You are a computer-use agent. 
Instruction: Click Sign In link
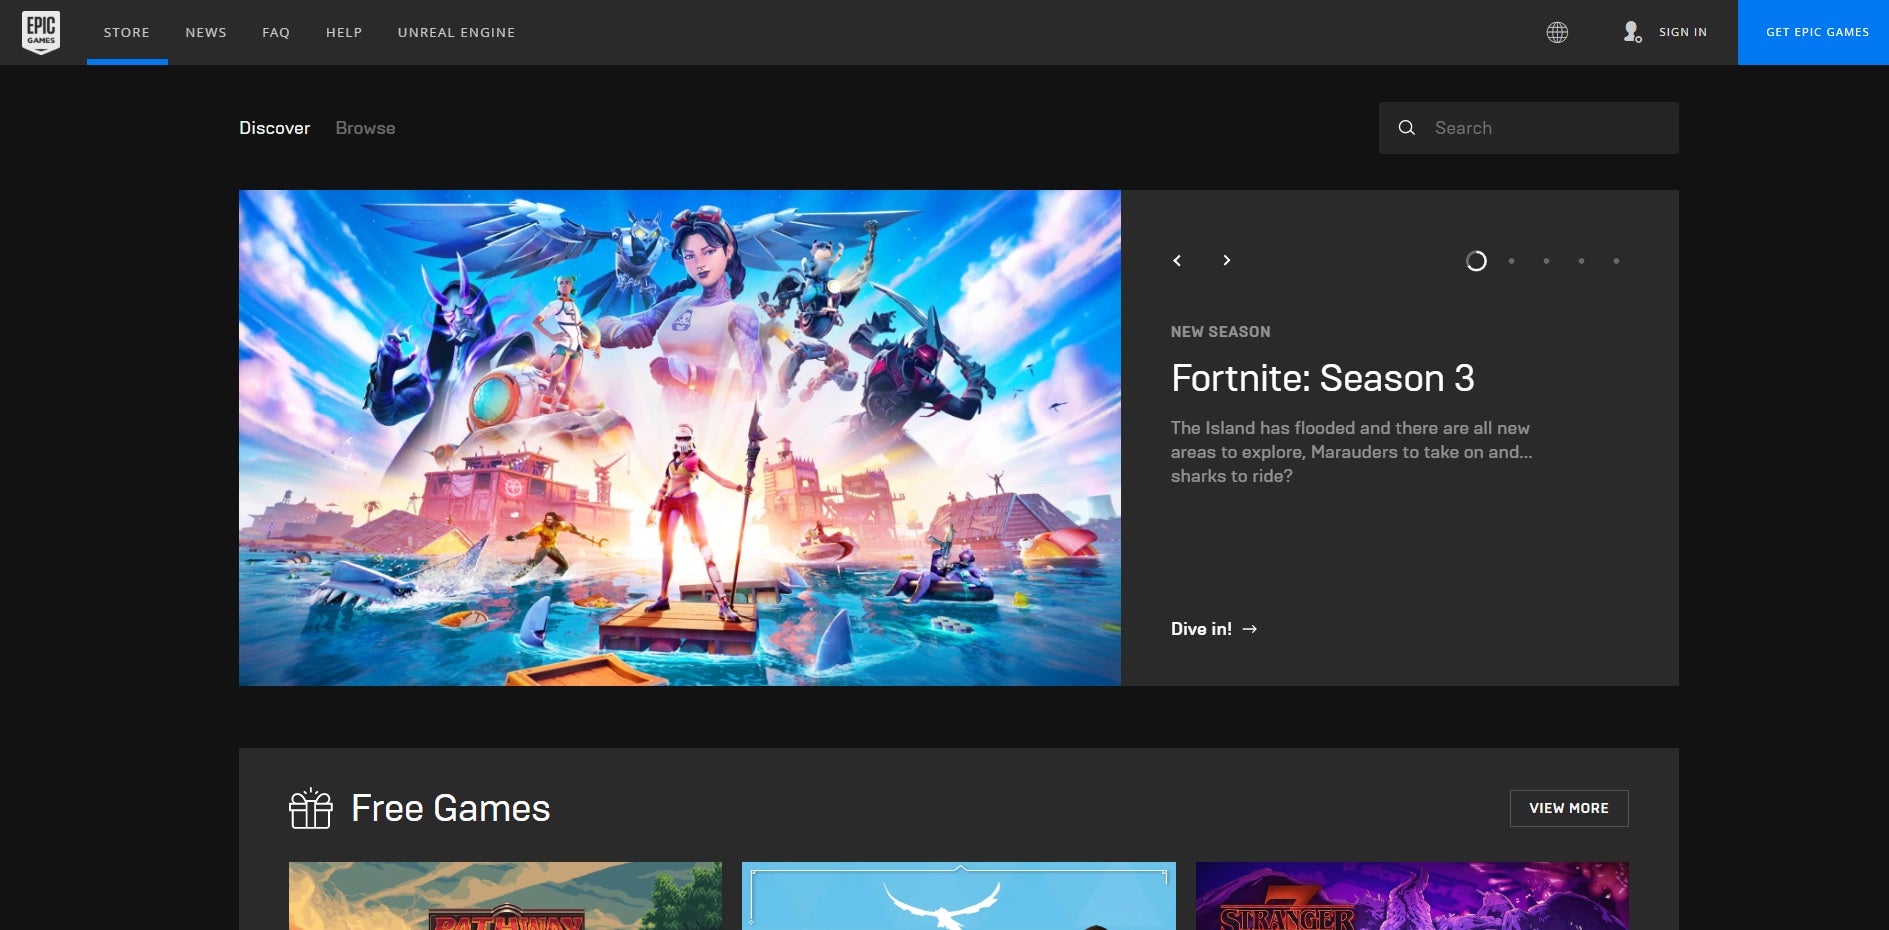click(x=1683, y=32)
